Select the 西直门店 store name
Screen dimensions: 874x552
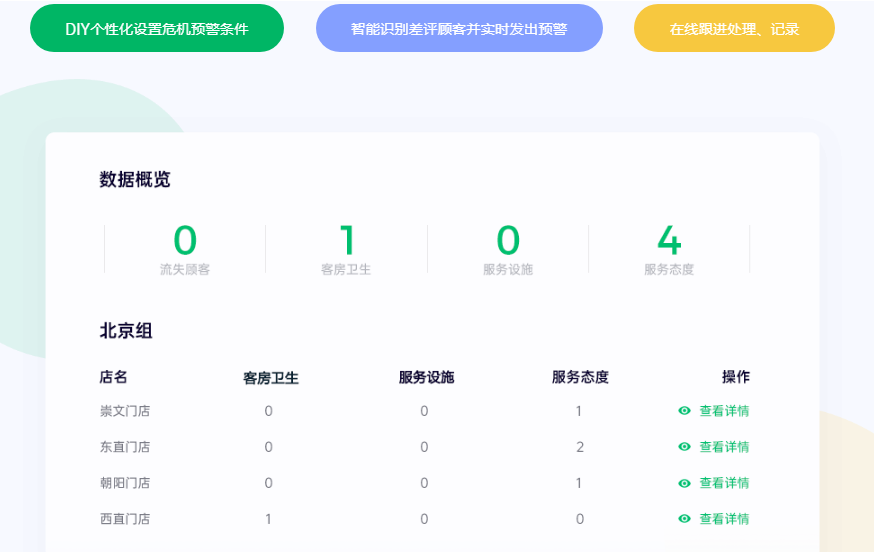point(125,519)
